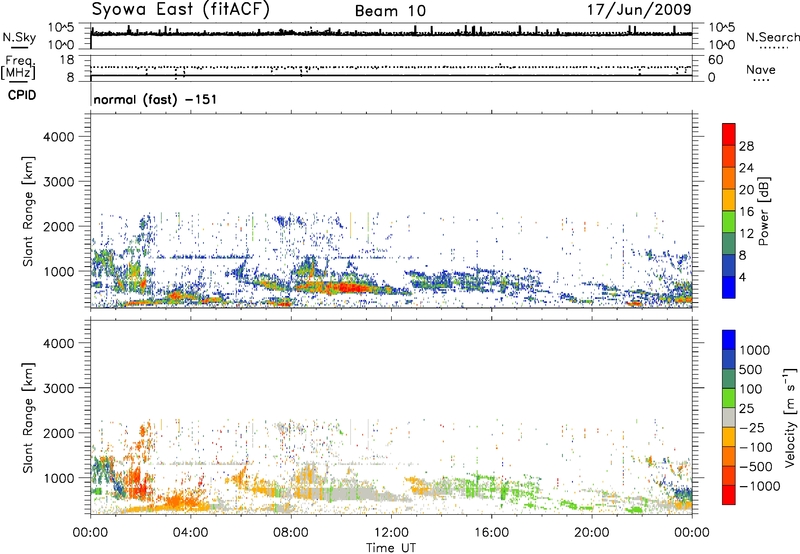Select the bright green 25–100 Velocity segment
Image resolution: width=800 pixels, height=554 pixels.
(729, 398)
